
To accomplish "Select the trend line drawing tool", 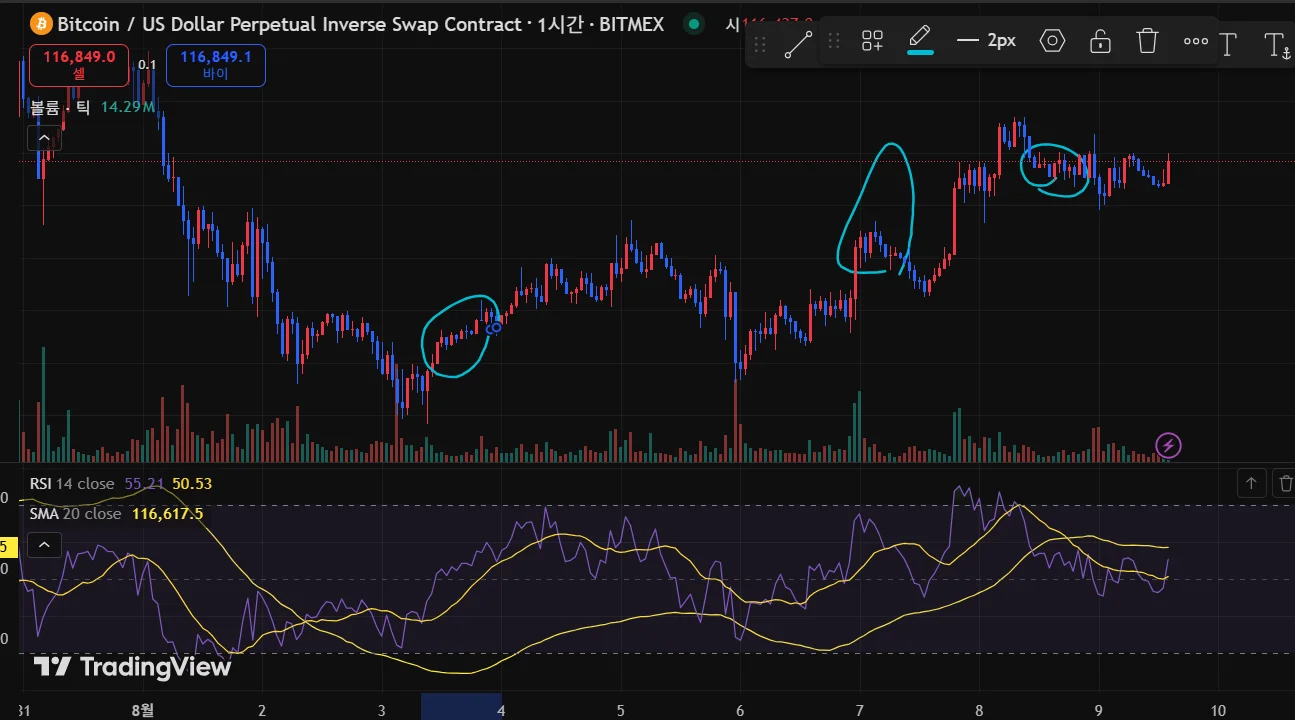I will click(x=798, y=43).
